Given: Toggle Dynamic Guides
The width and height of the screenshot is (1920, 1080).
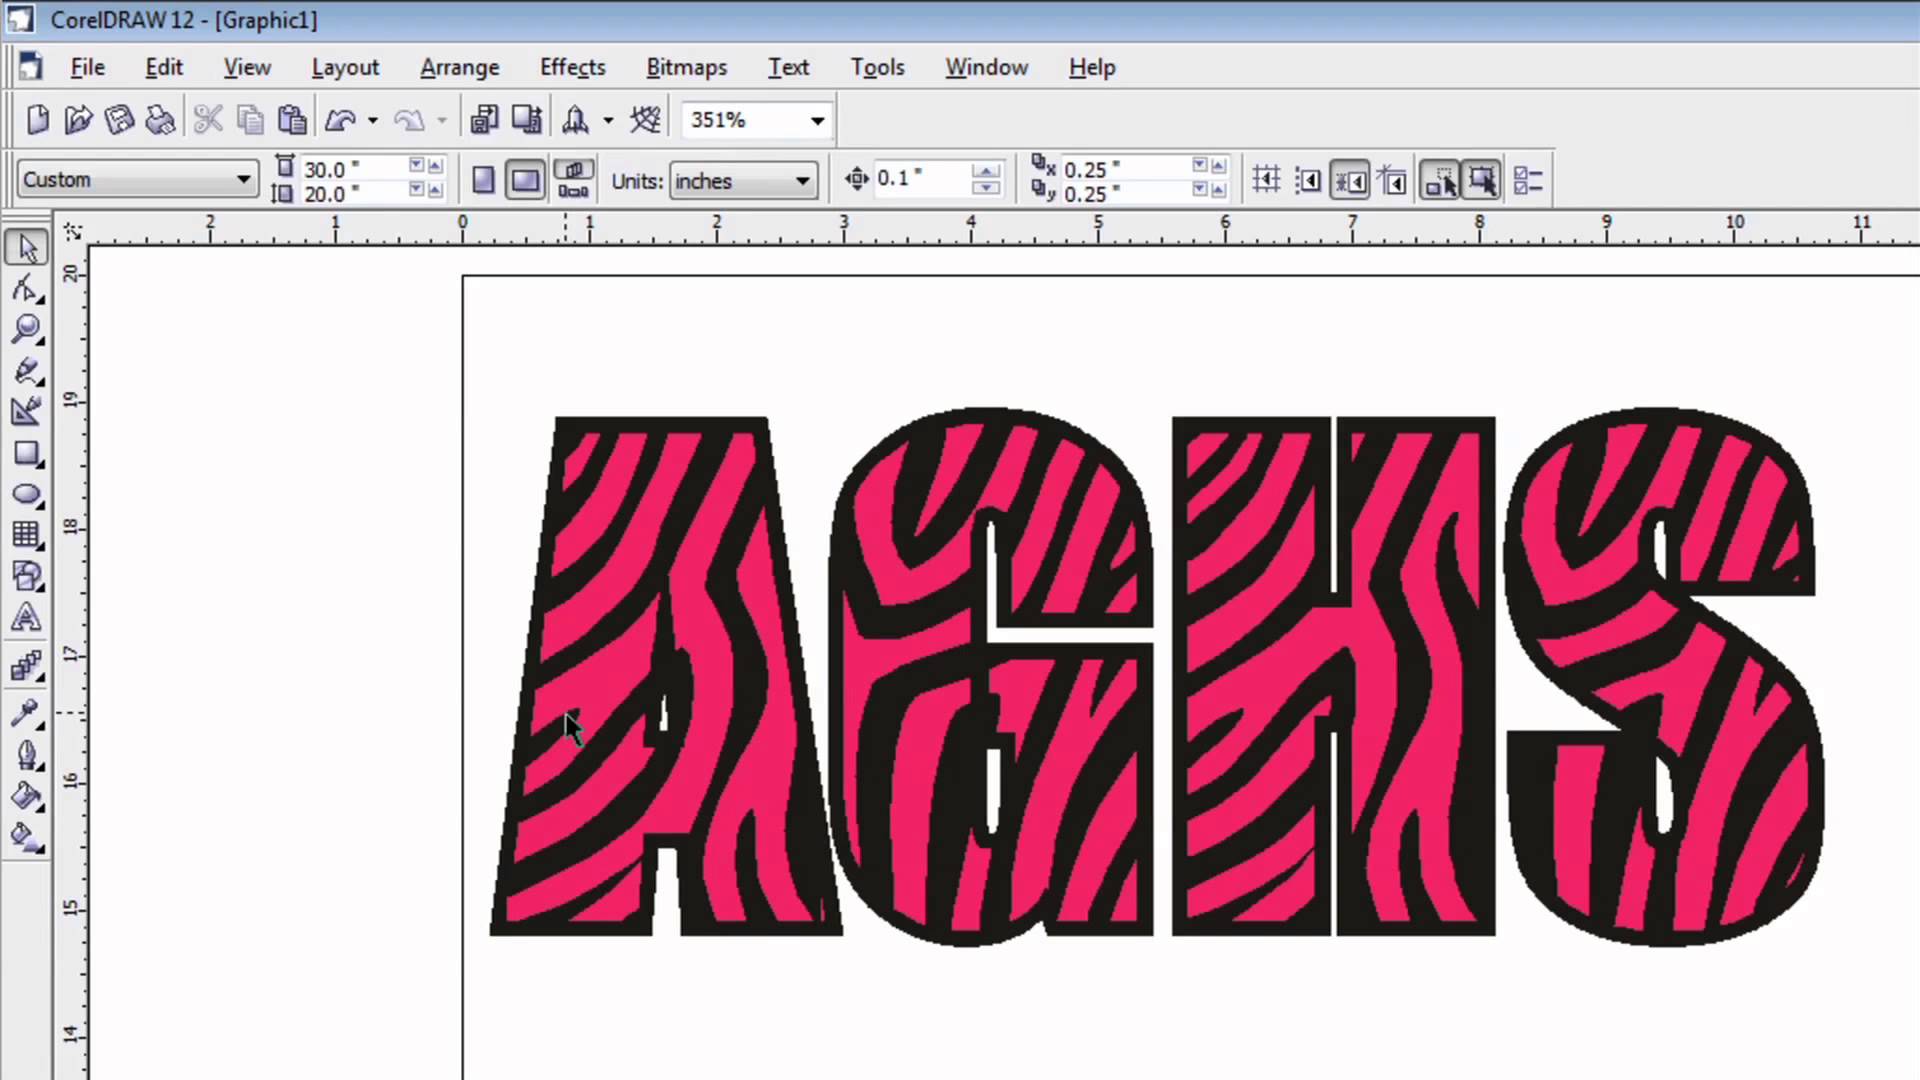Looking at the screenshot, I should 1392,180.
